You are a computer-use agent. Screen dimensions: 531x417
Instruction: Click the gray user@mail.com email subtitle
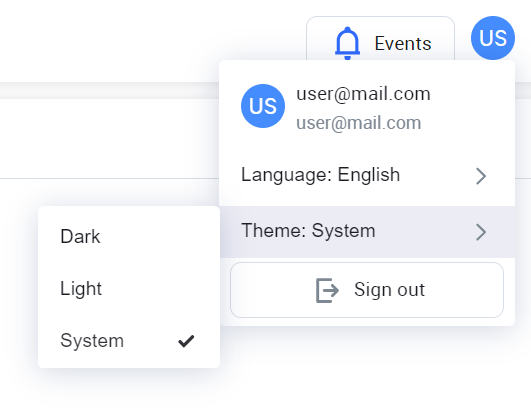[359, 123]
